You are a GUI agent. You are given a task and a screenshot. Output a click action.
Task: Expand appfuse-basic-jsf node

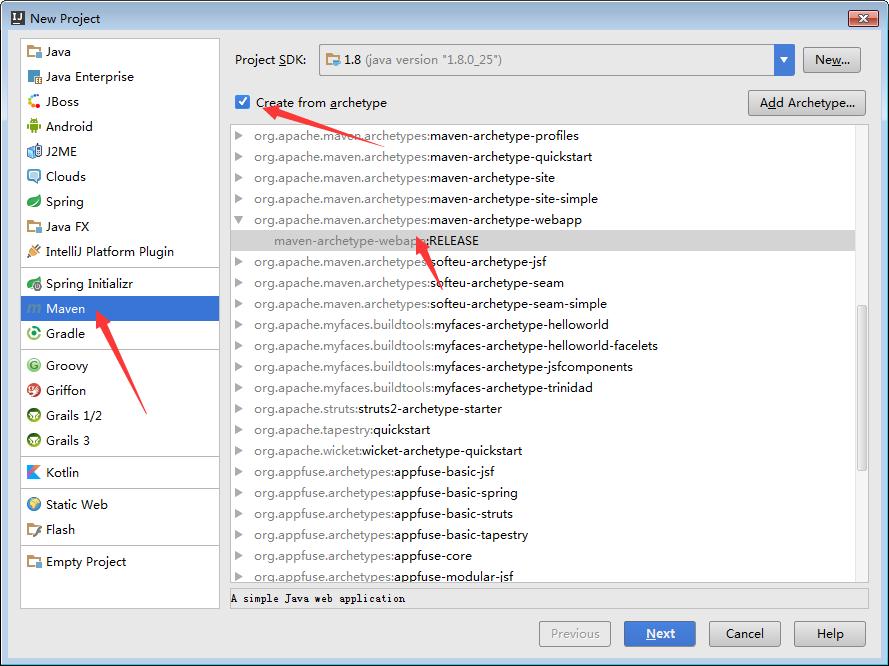[x=239, y=471]
